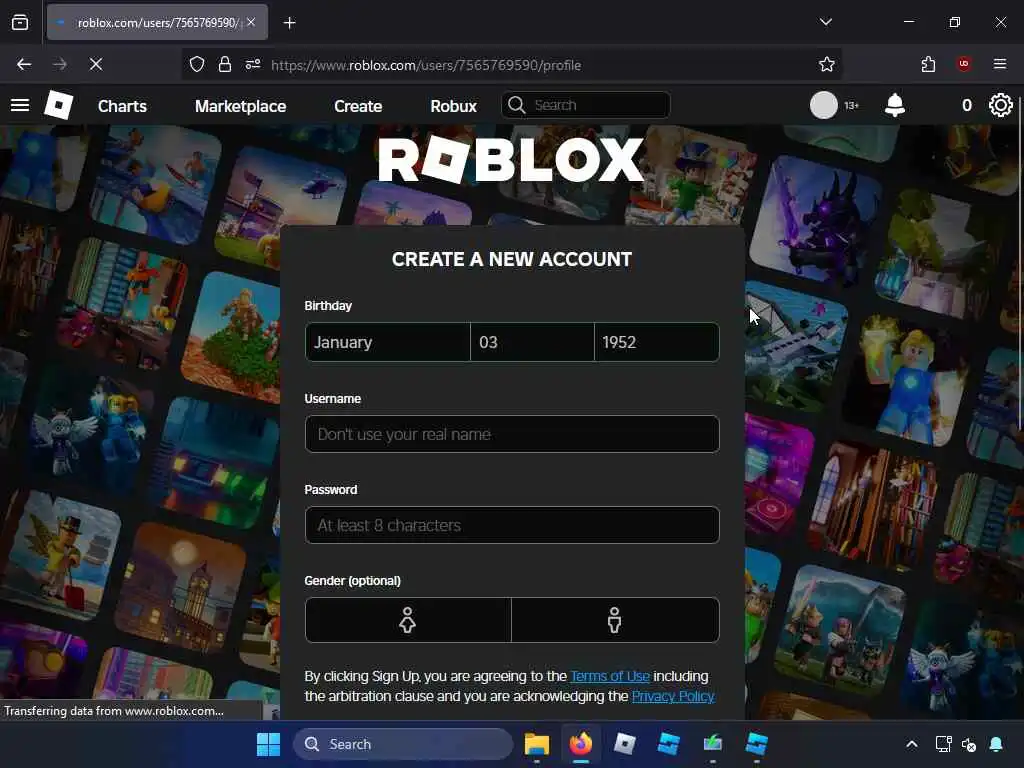Show hidden system tray icons

[x=912, y=744]
